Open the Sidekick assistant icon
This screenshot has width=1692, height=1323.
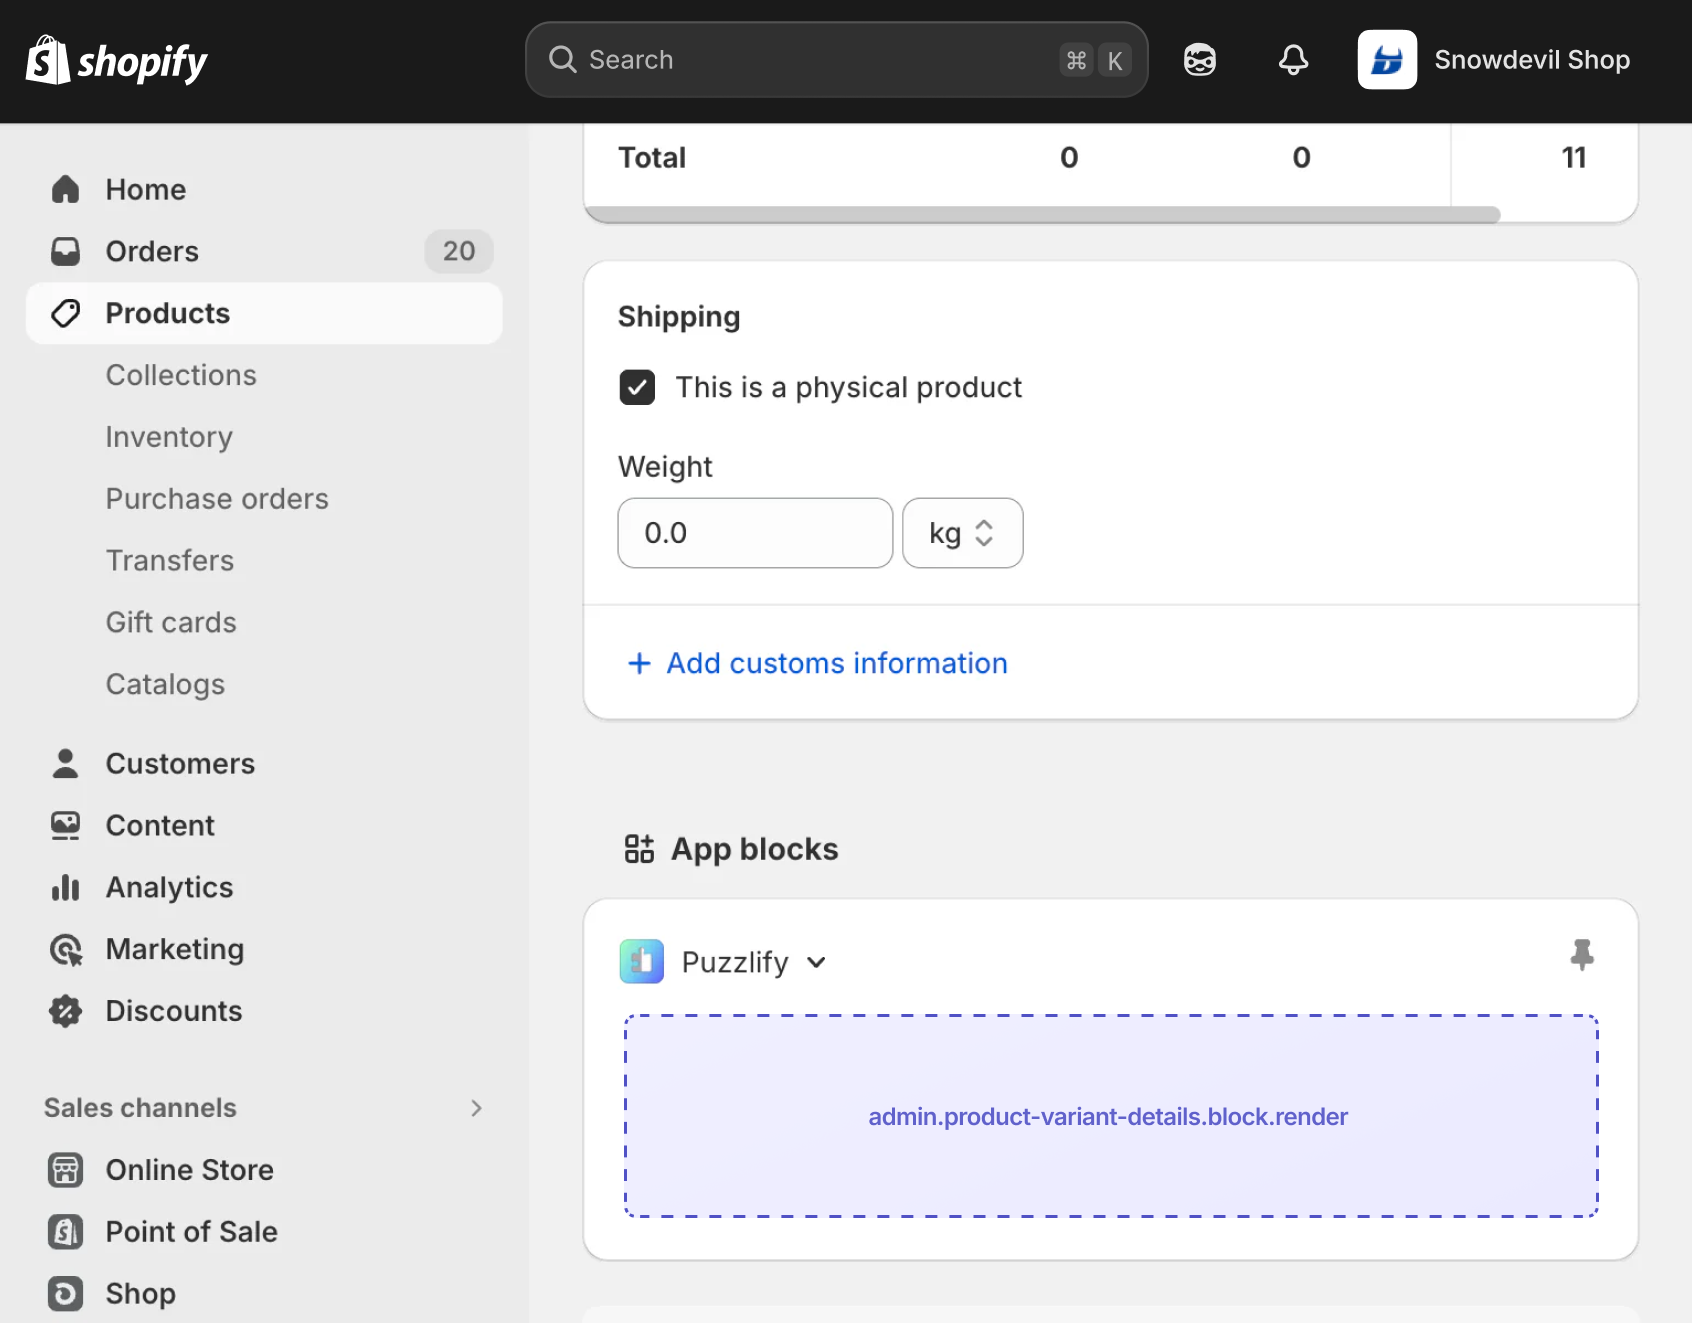point(1199,60)
